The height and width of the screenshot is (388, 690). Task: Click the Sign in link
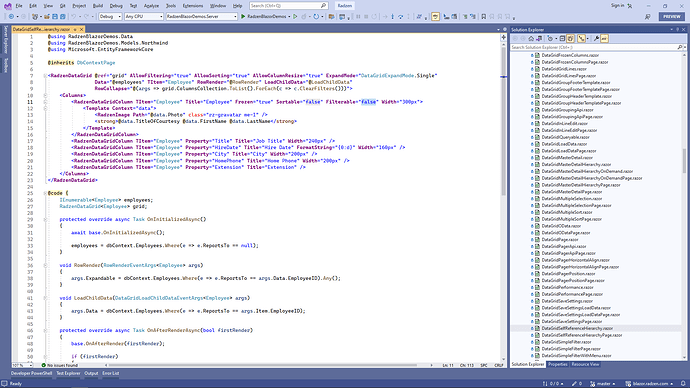(617, 6)
